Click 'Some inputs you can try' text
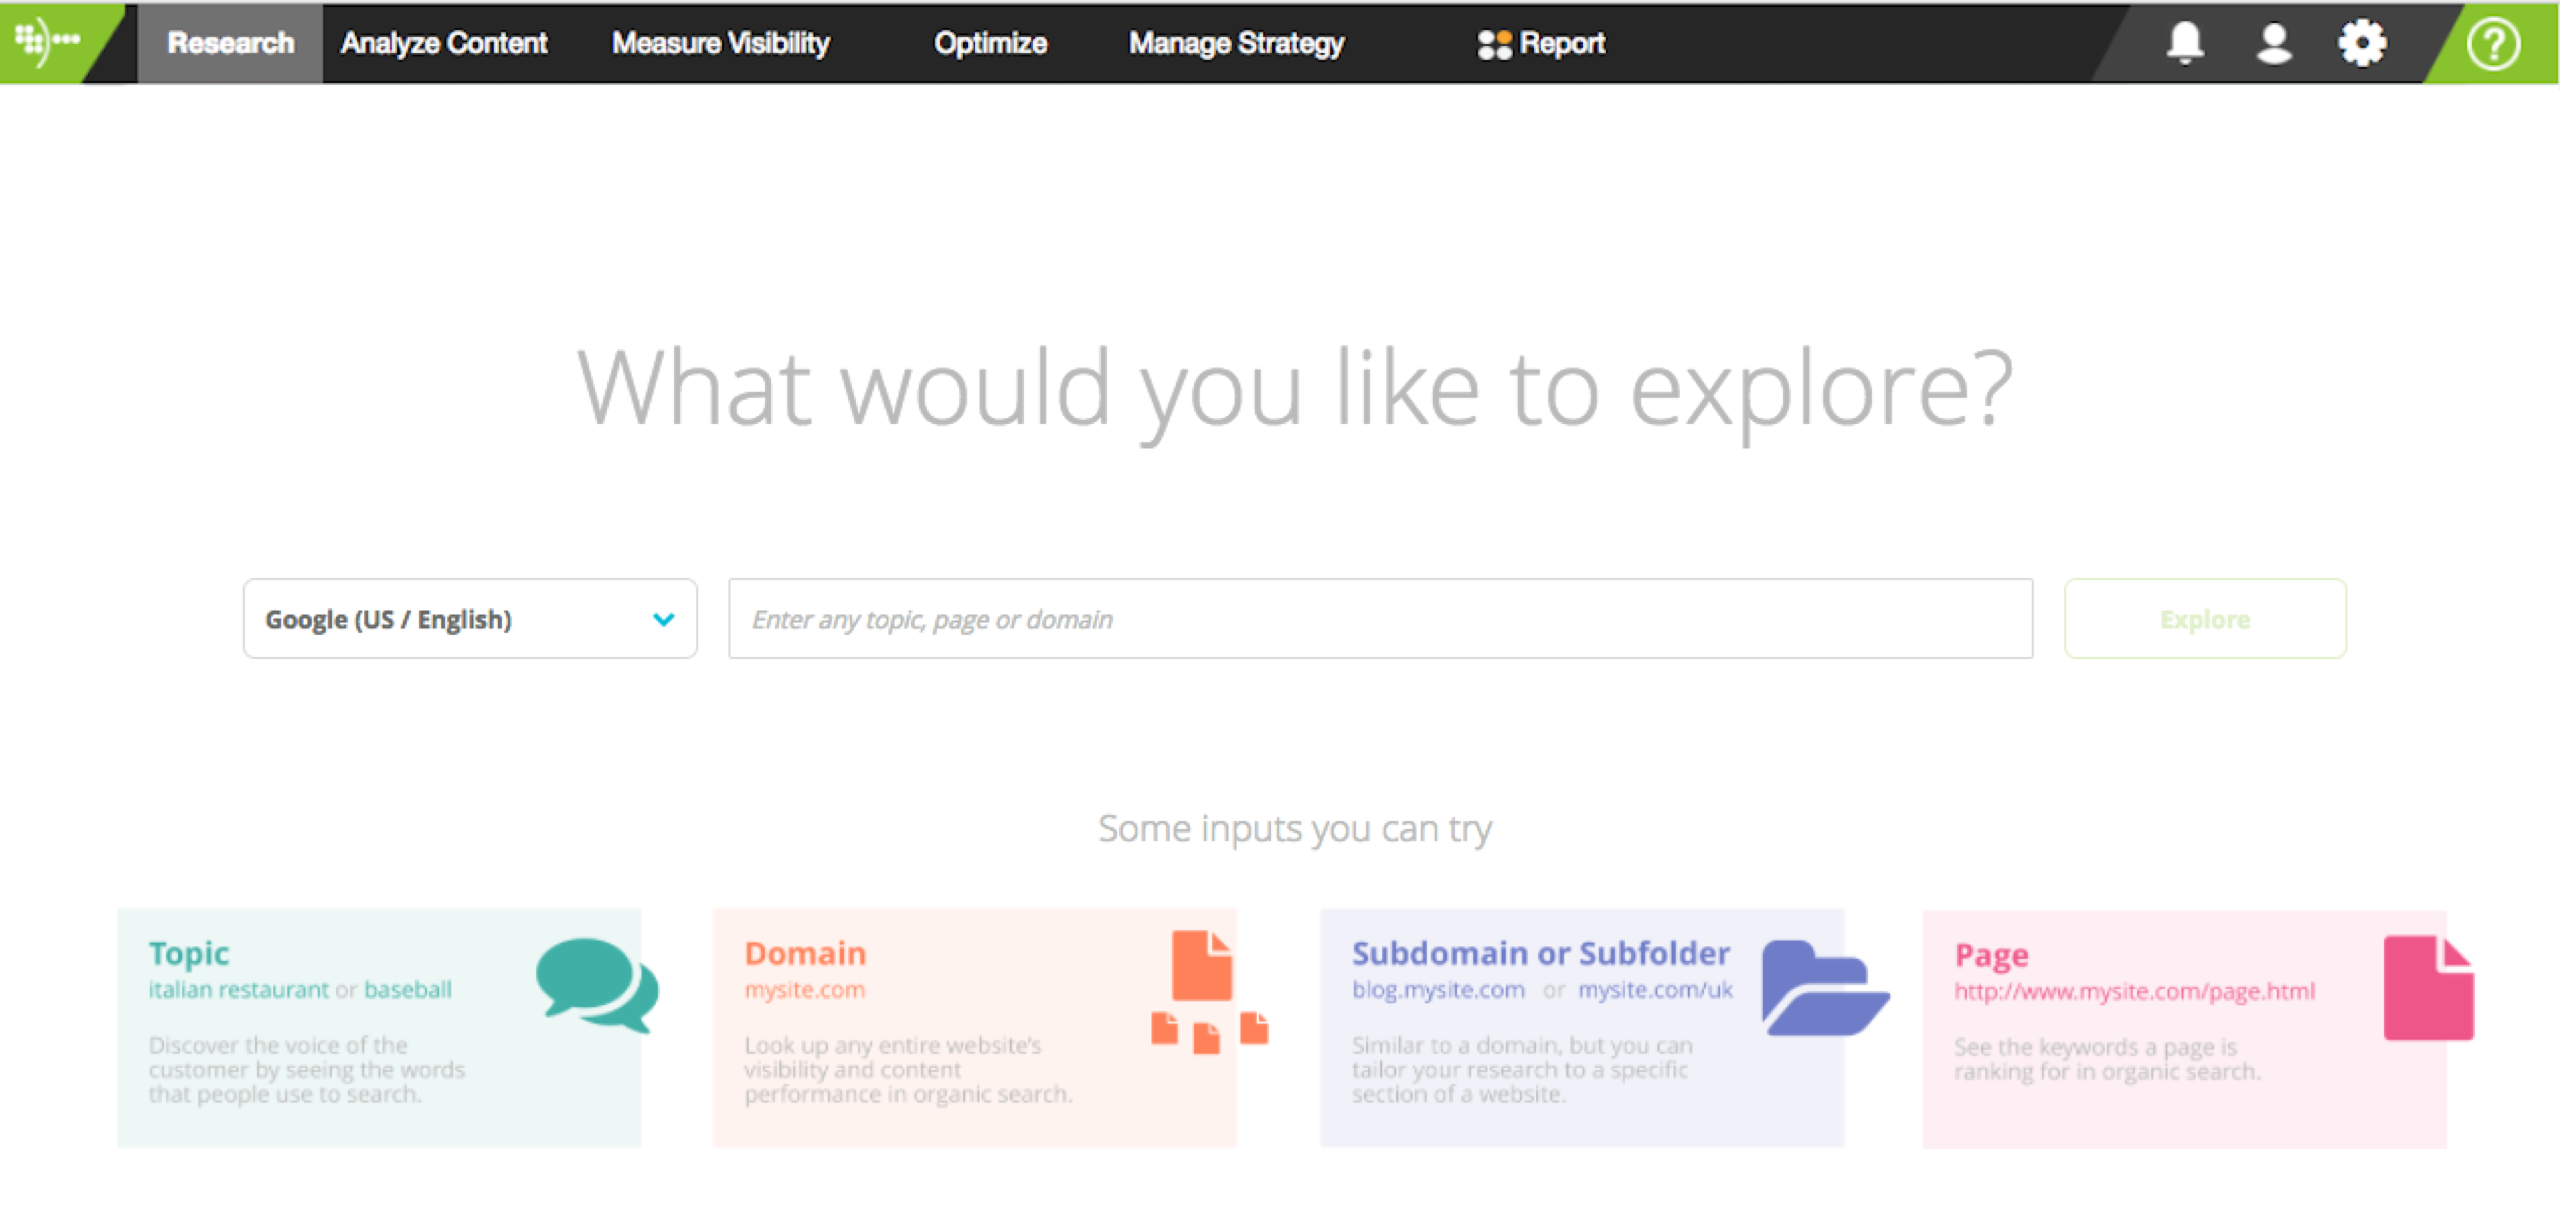The height and width of the screenshot is (1220, 2560). [x=1295, y=829]
